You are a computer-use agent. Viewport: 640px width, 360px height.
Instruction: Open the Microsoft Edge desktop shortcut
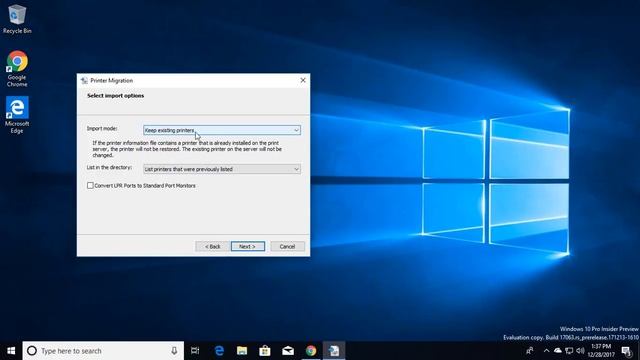(x=17, y=115)
